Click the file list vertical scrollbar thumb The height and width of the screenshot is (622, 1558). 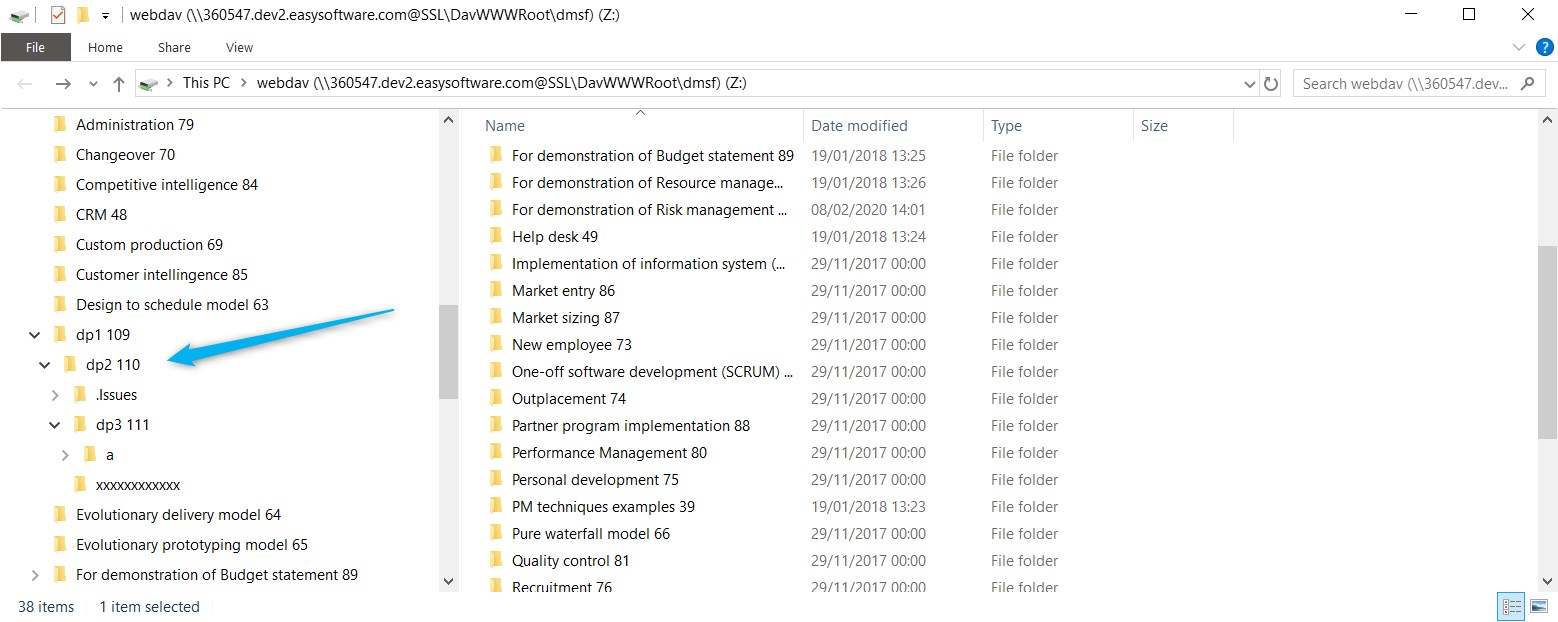click(x=1547, y=340)
